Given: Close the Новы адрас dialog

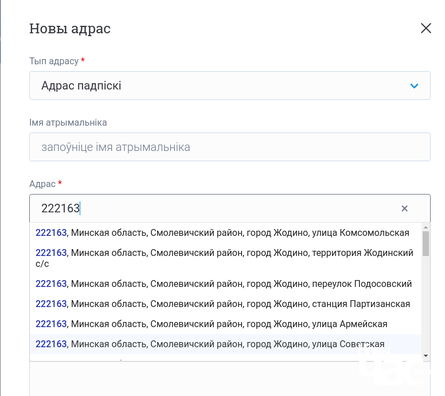Looking at the screenshot, I should [426, 28].
